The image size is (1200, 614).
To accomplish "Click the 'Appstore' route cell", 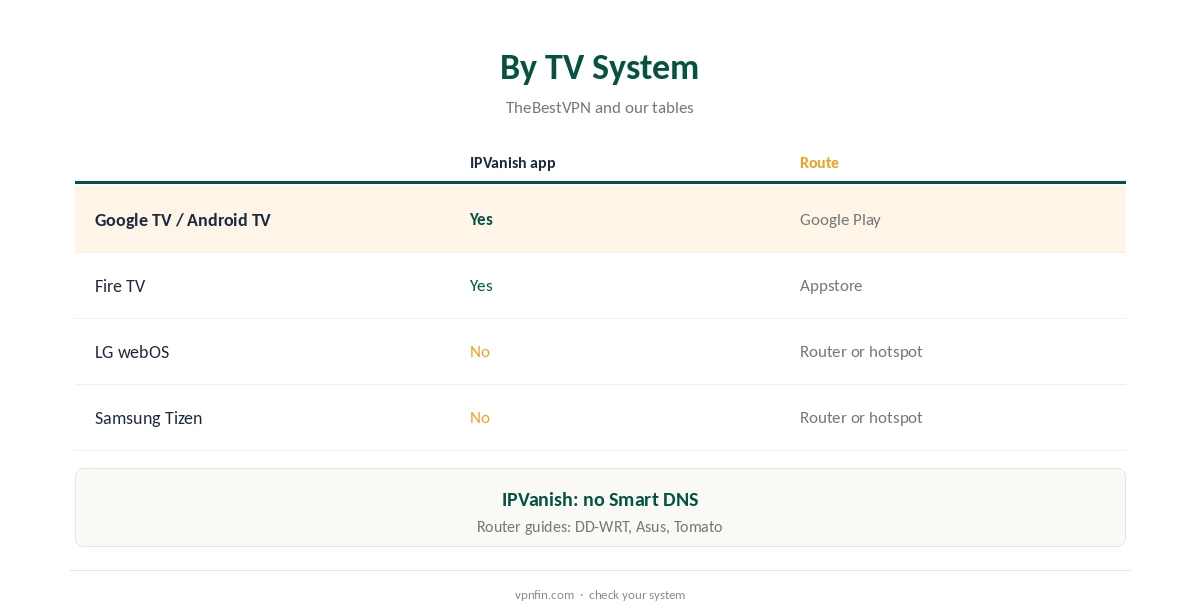I will [831, 285].
